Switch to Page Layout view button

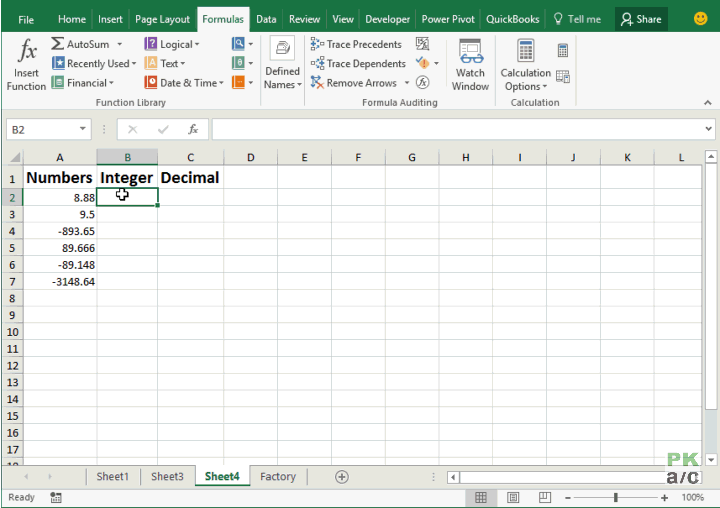(513, 497)
